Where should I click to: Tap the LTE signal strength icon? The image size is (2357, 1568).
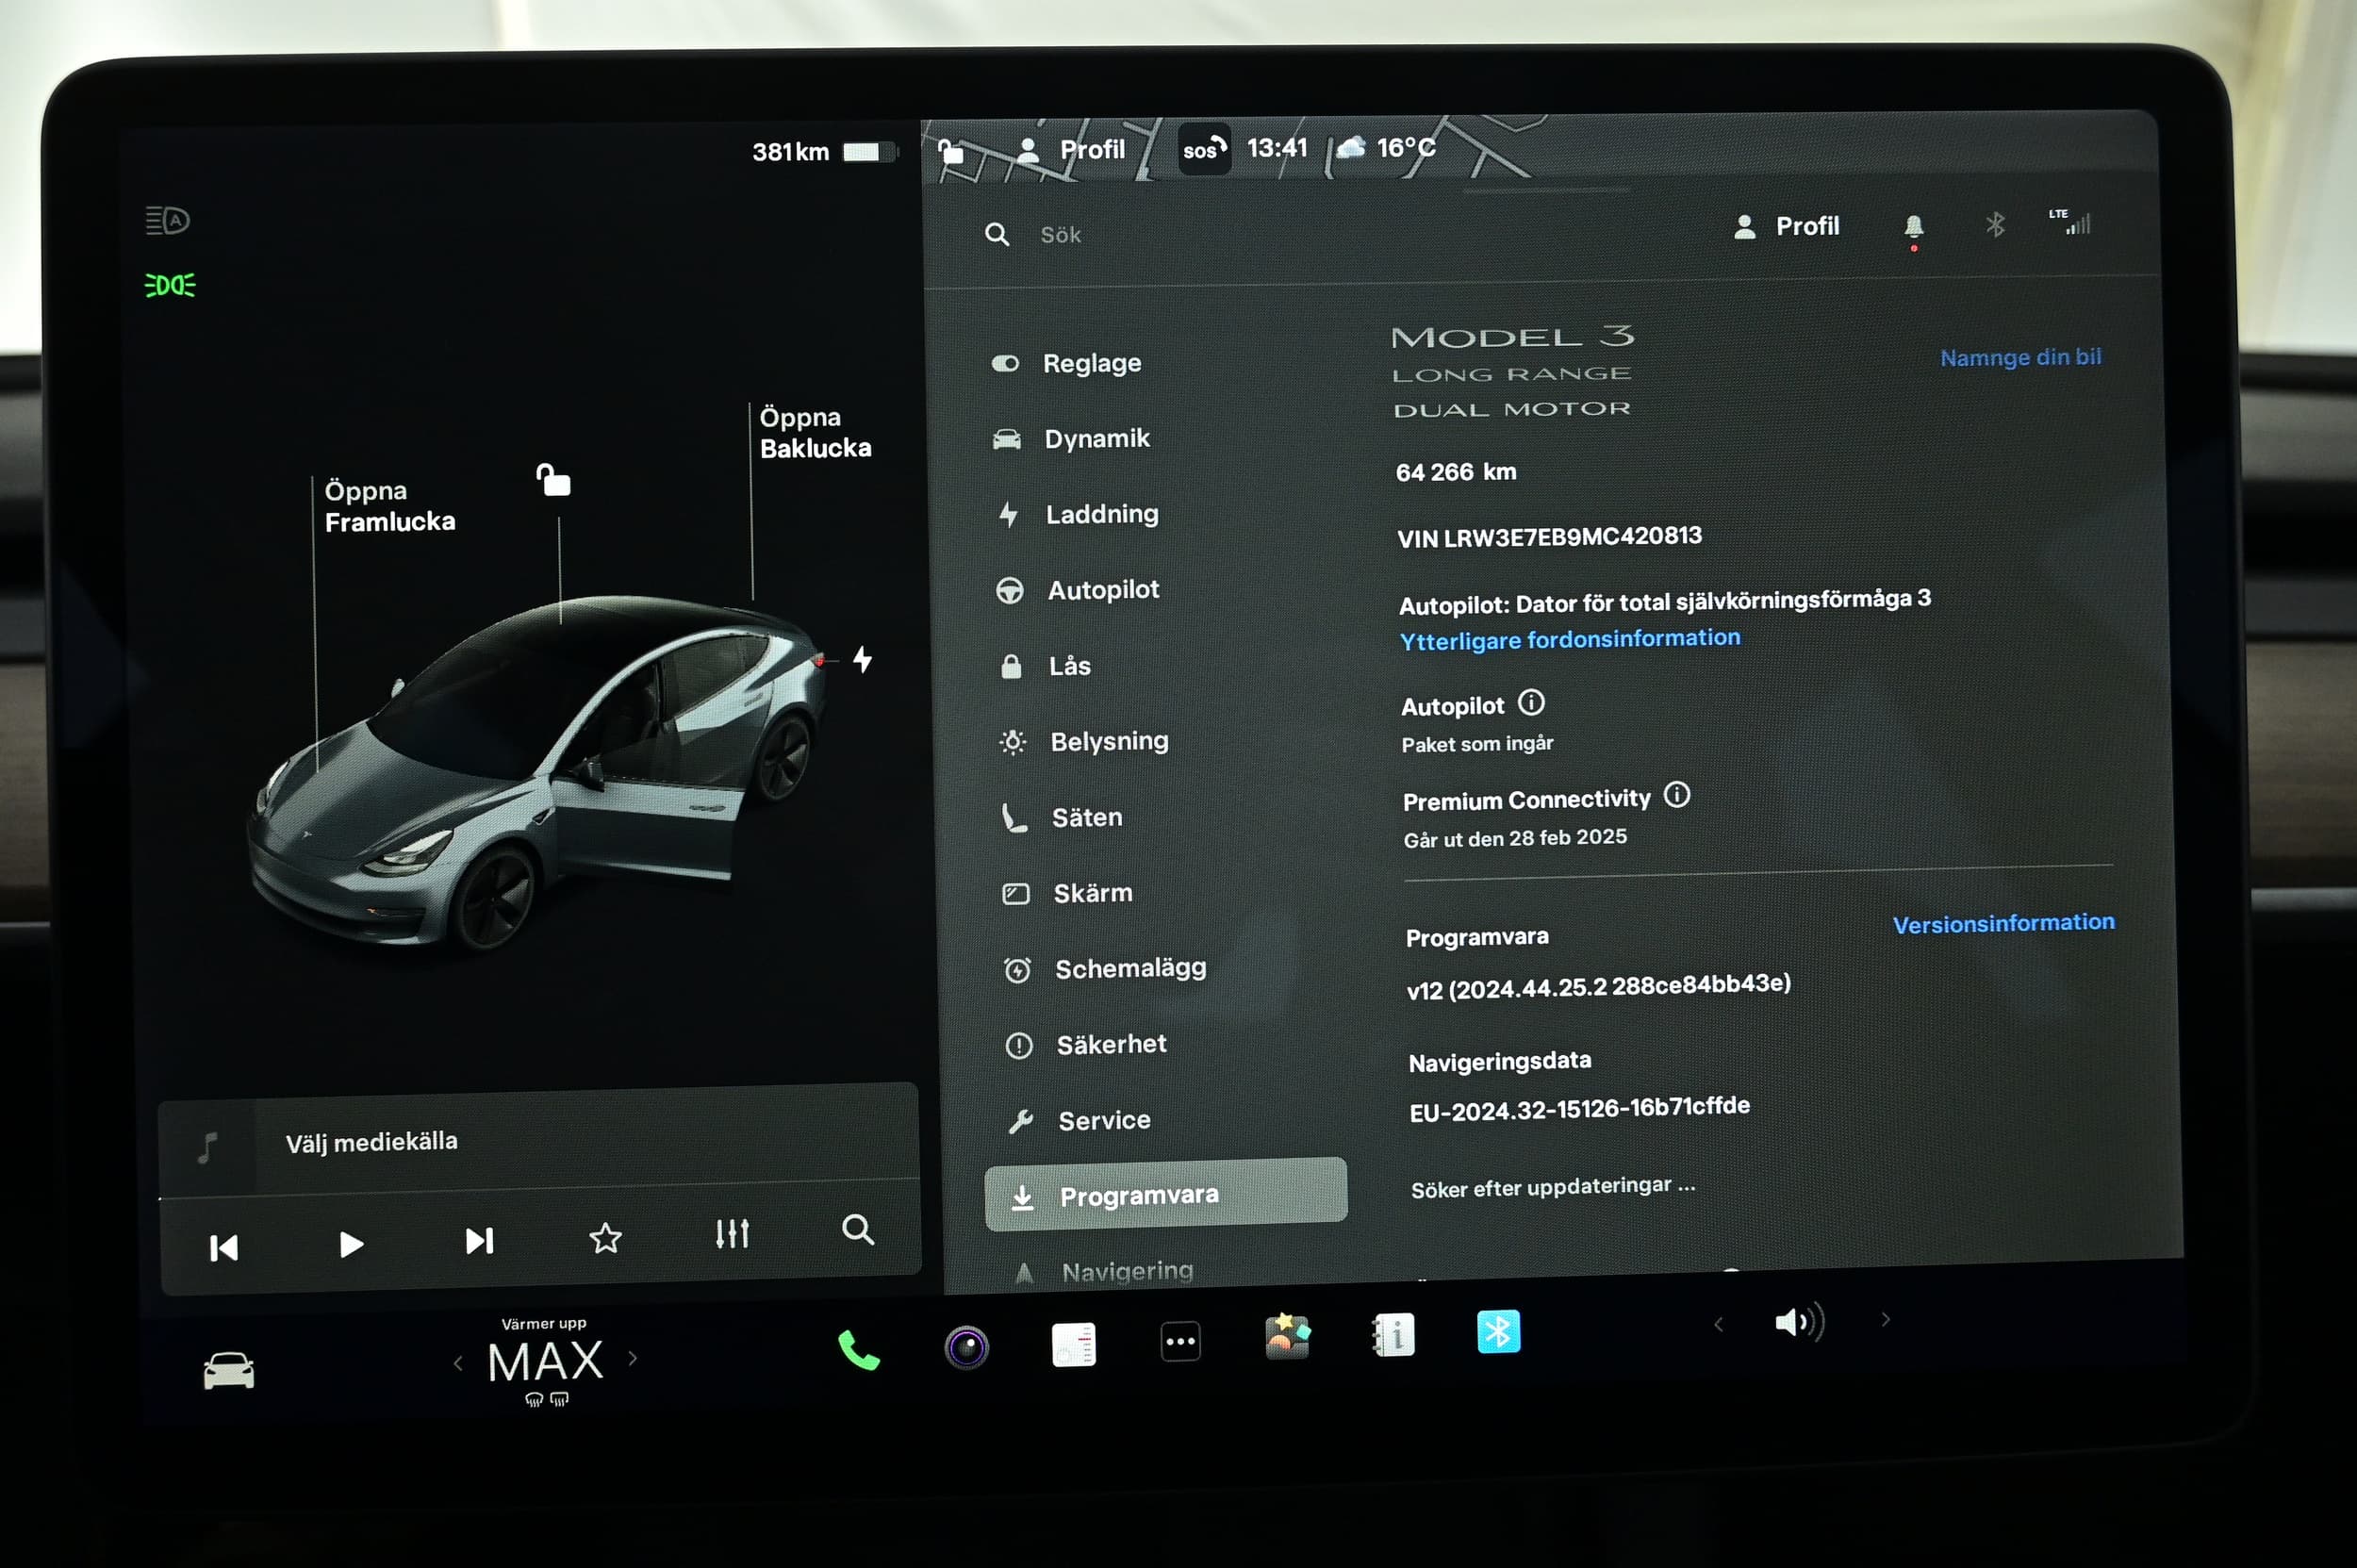point(2070,222)
